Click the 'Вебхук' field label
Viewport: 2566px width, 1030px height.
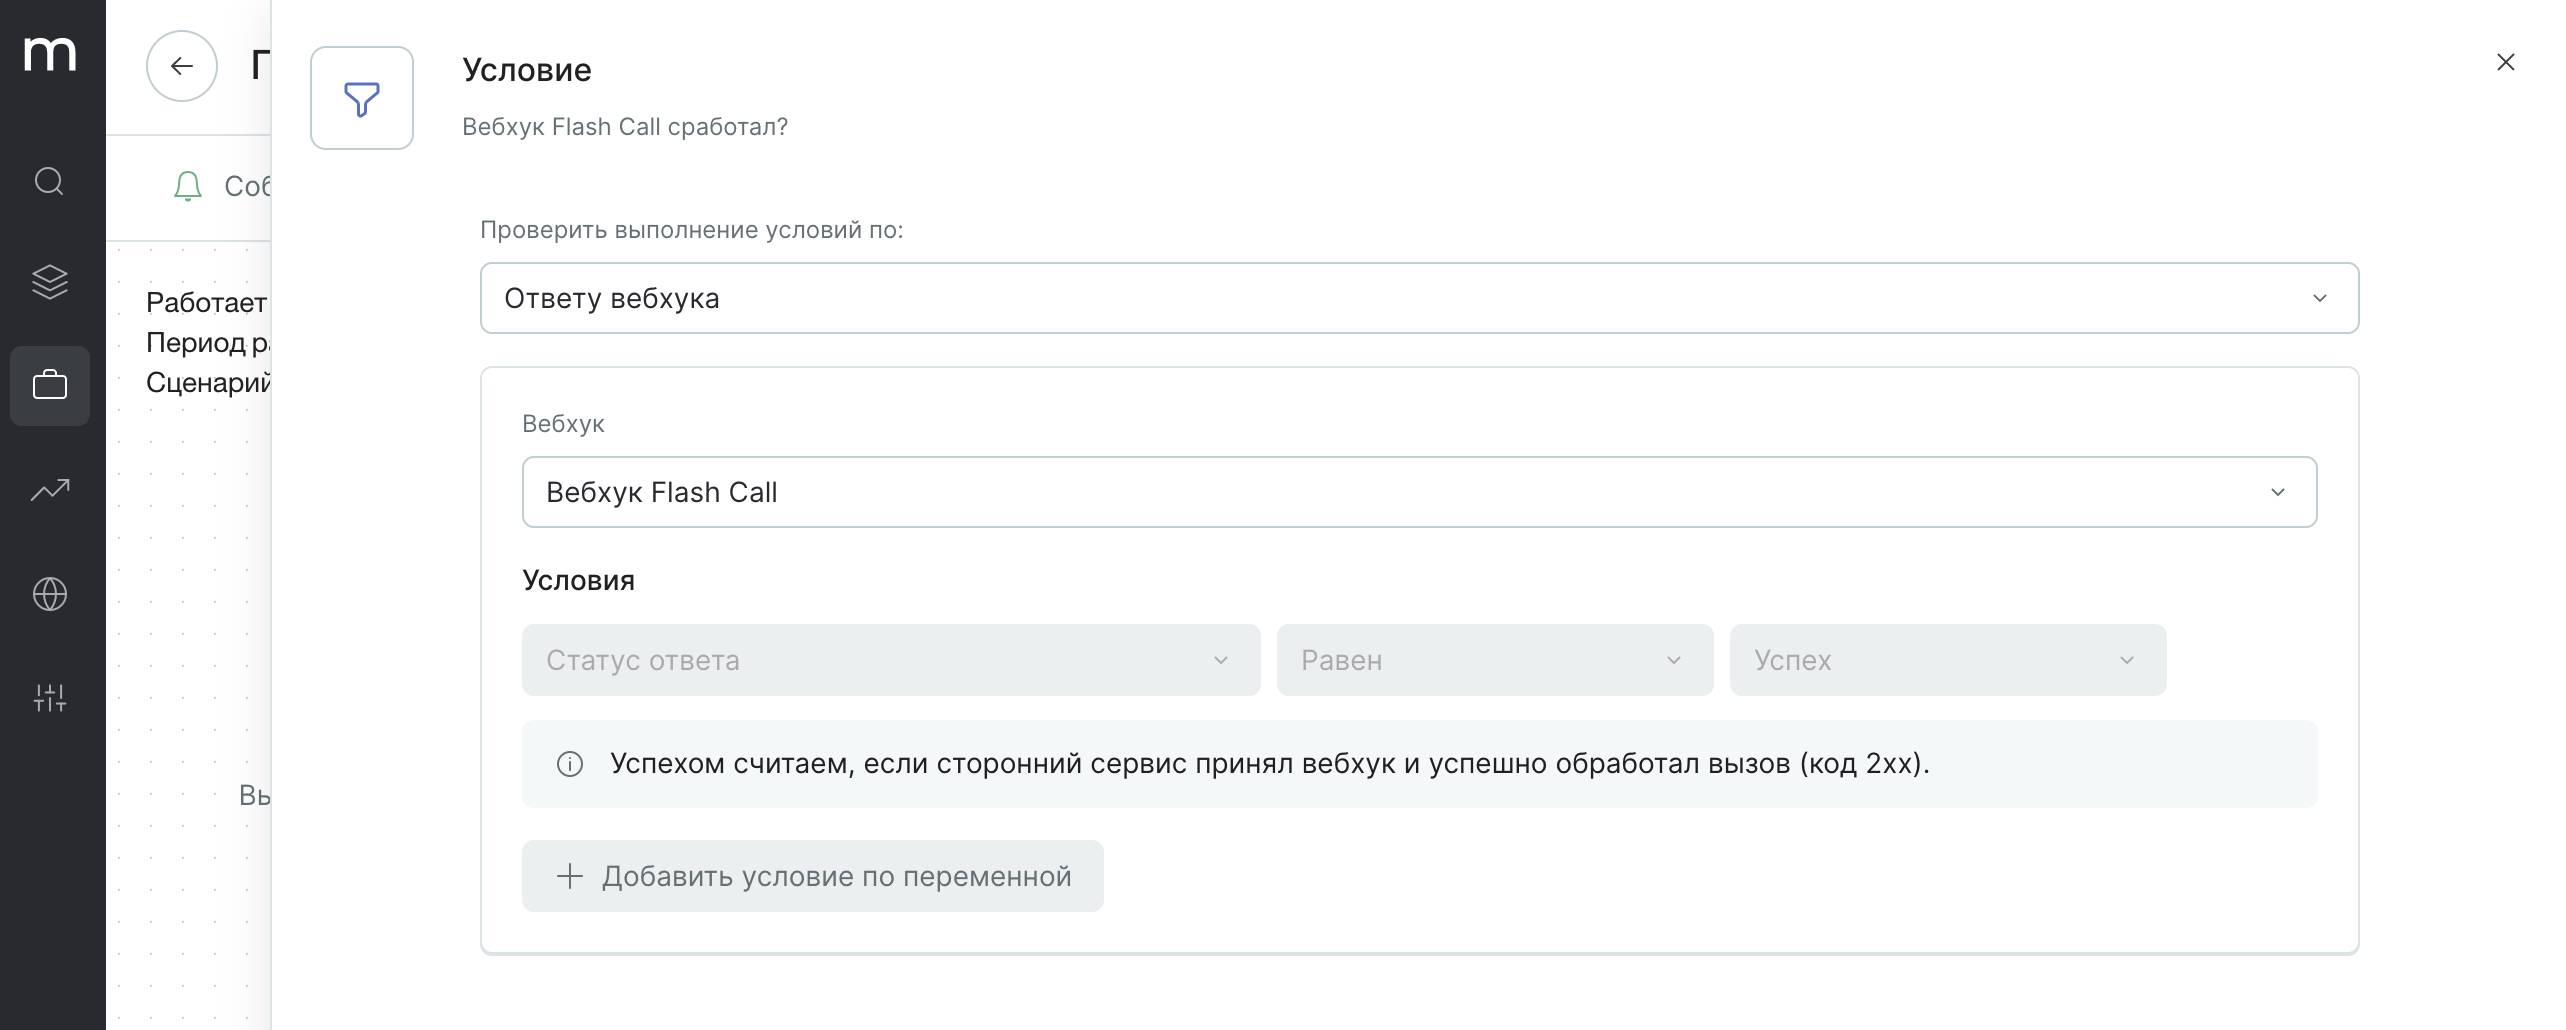point(563,424)
